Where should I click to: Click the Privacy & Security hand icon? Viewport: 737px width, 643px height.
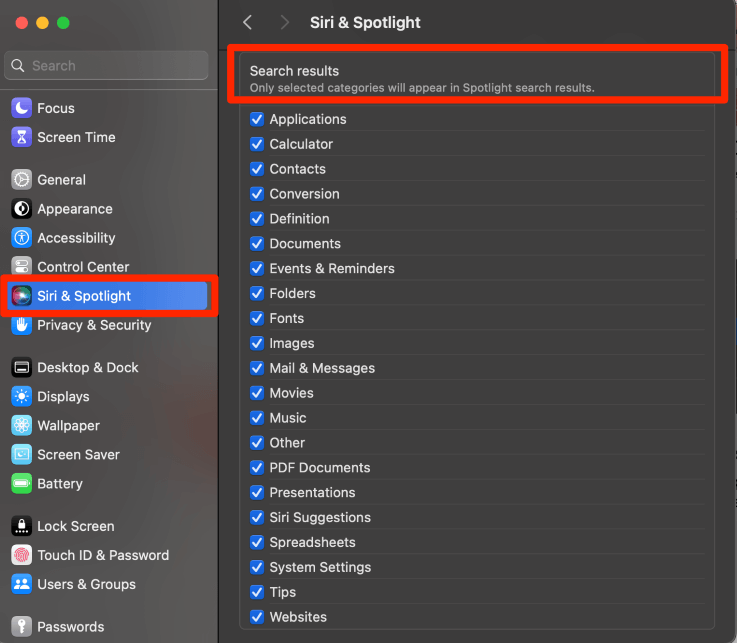pos(22,325)
